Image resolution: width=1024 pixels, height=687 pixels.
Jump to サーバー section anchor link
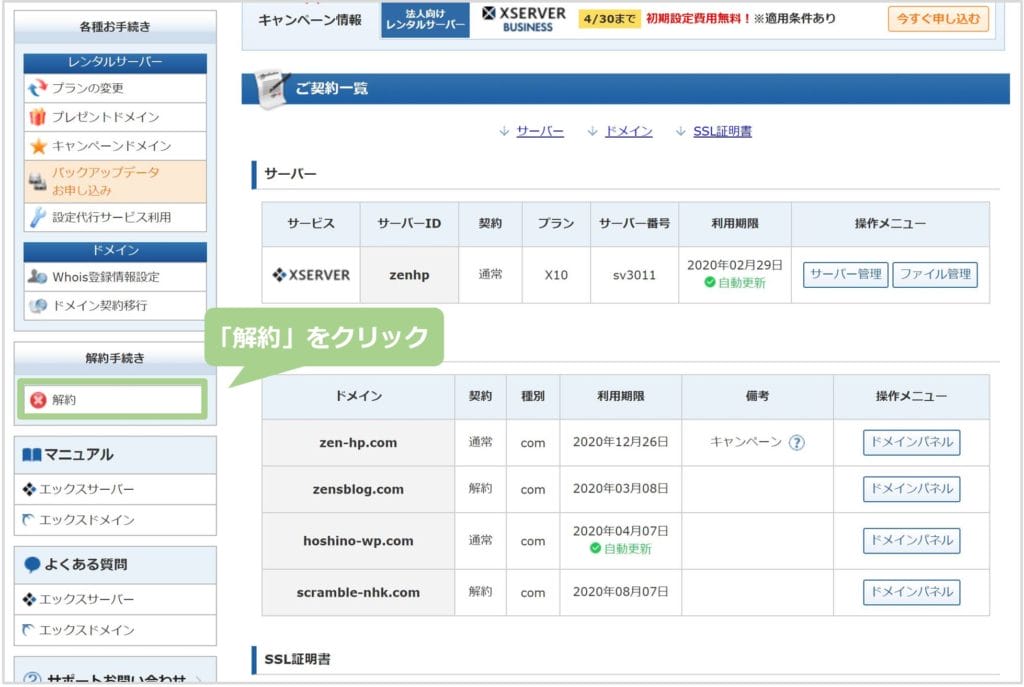point(539,131)
